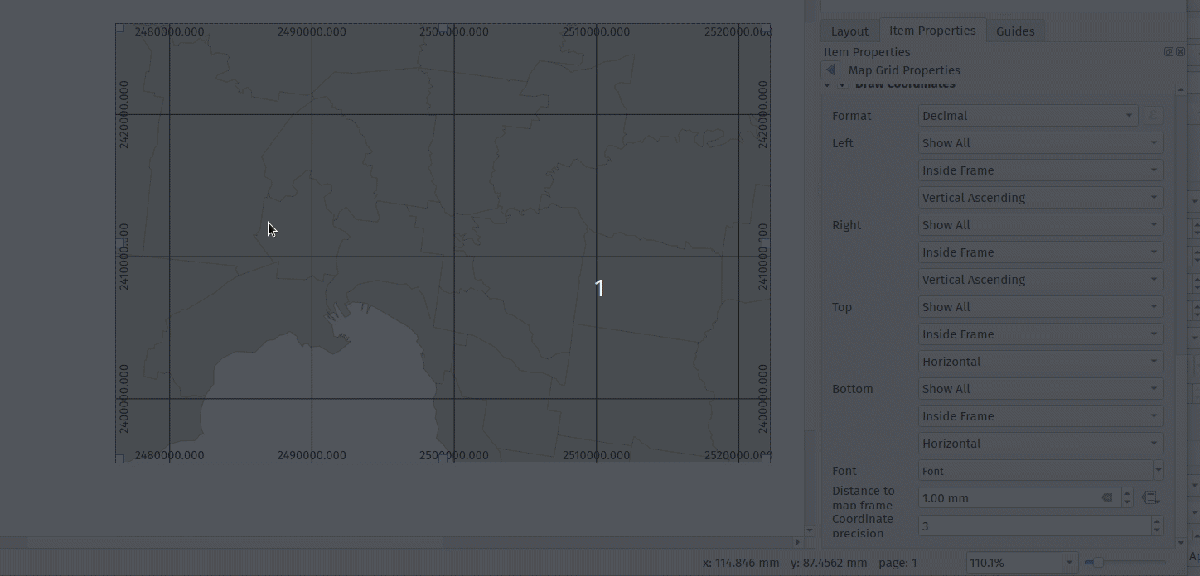Click the data-defined override for distance
Viewport: 1200px width, 576px height.
[x=1150, y=498]
